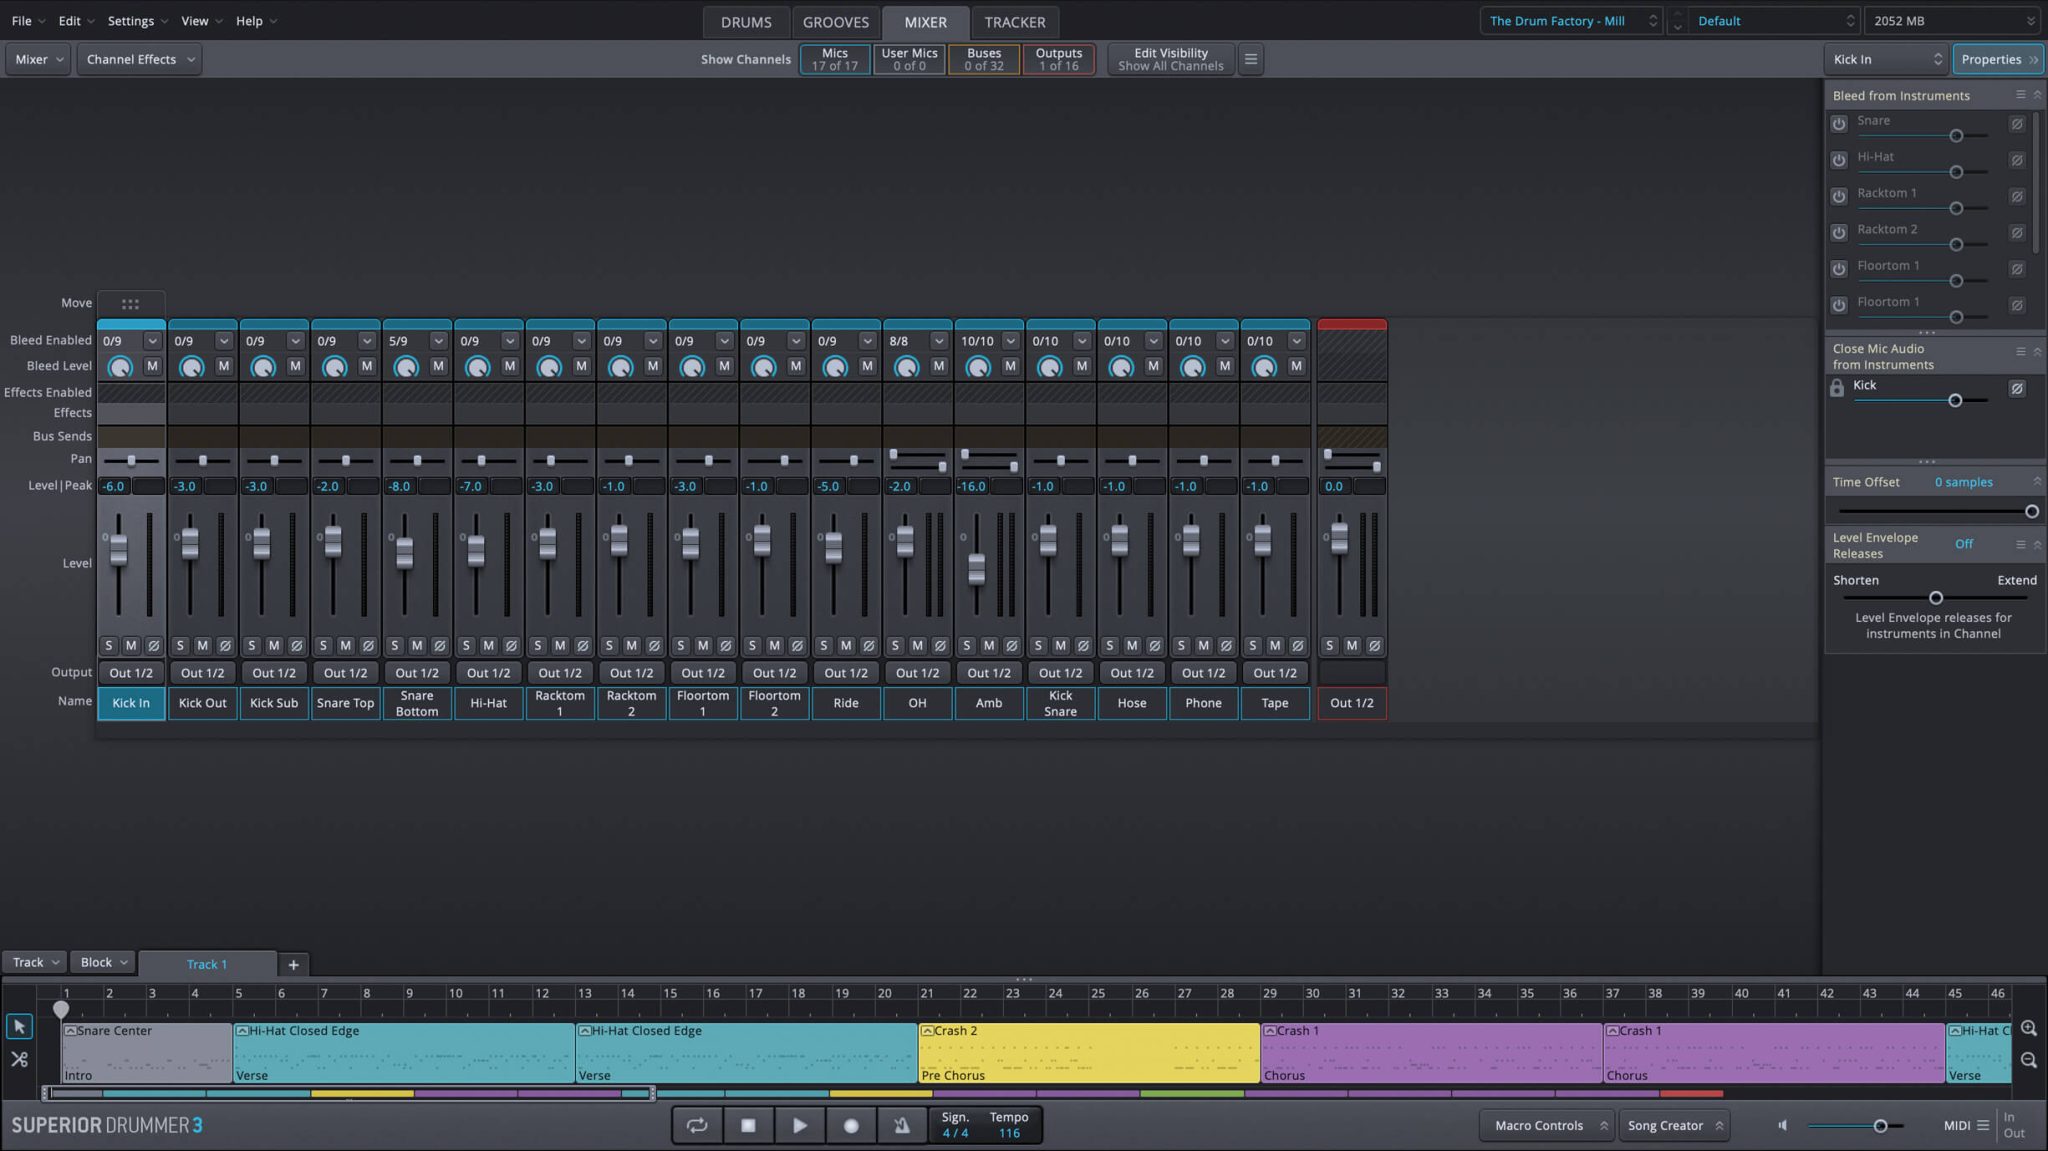Switch to the GROOVES tab
The image size is (2048, 1151).
[x=835, y=22]
